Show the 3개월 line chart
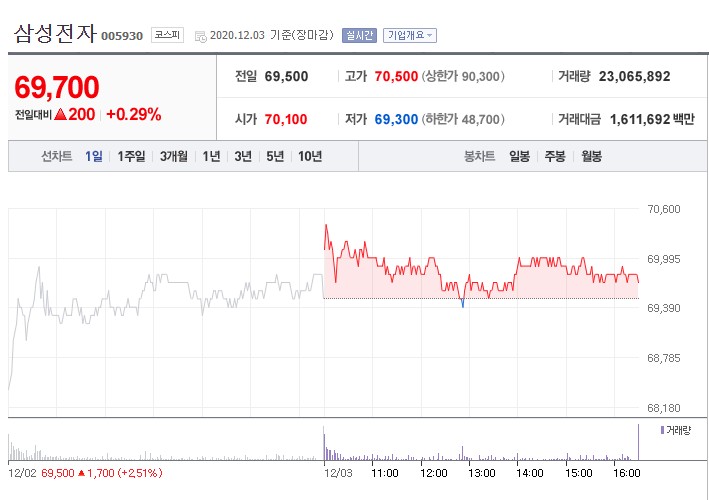709x500 pixels. point(174,156)
